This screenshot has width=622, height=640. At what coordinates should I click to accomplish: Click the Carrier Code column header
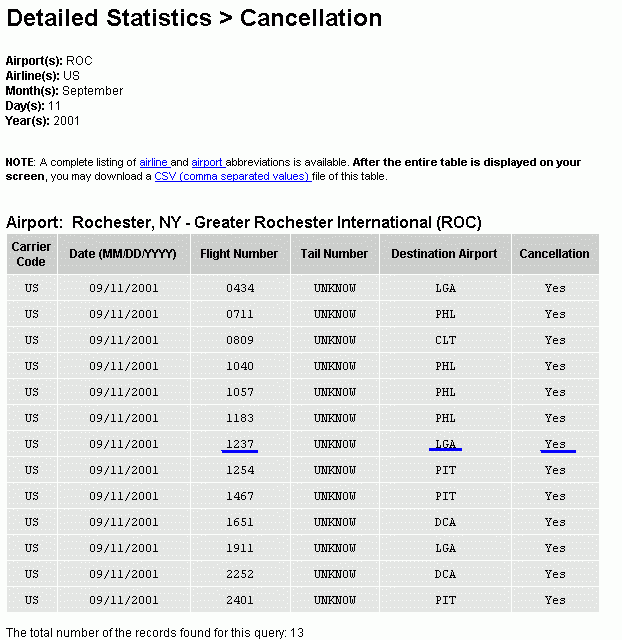[x=31, y=254]
